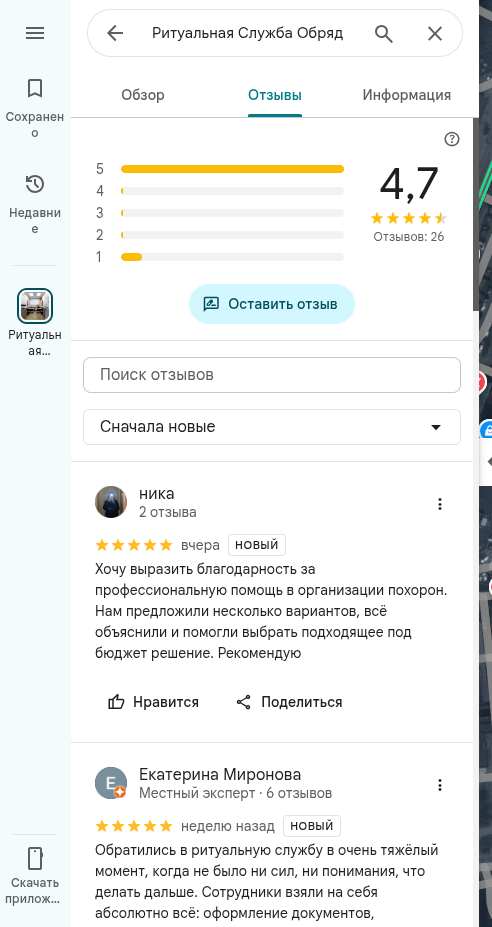Click the новый badge beside вчера

point(257,544)
